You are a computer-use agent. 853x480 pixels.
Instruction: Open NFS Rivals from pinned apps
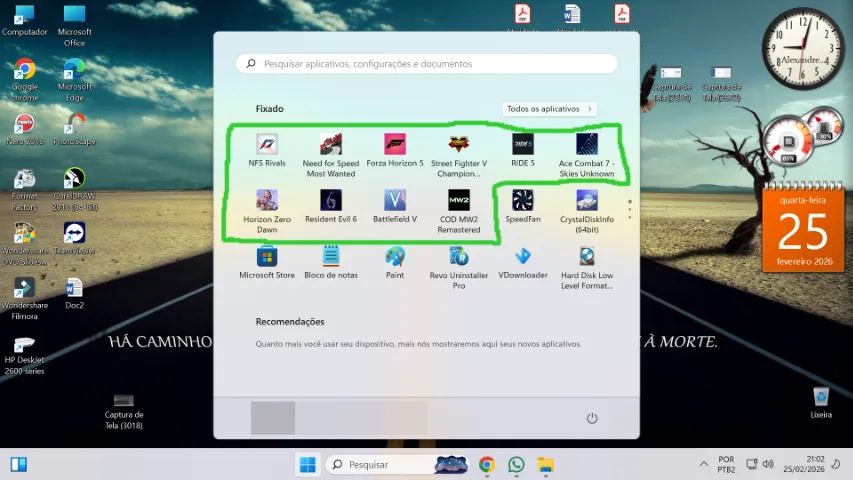267,150
